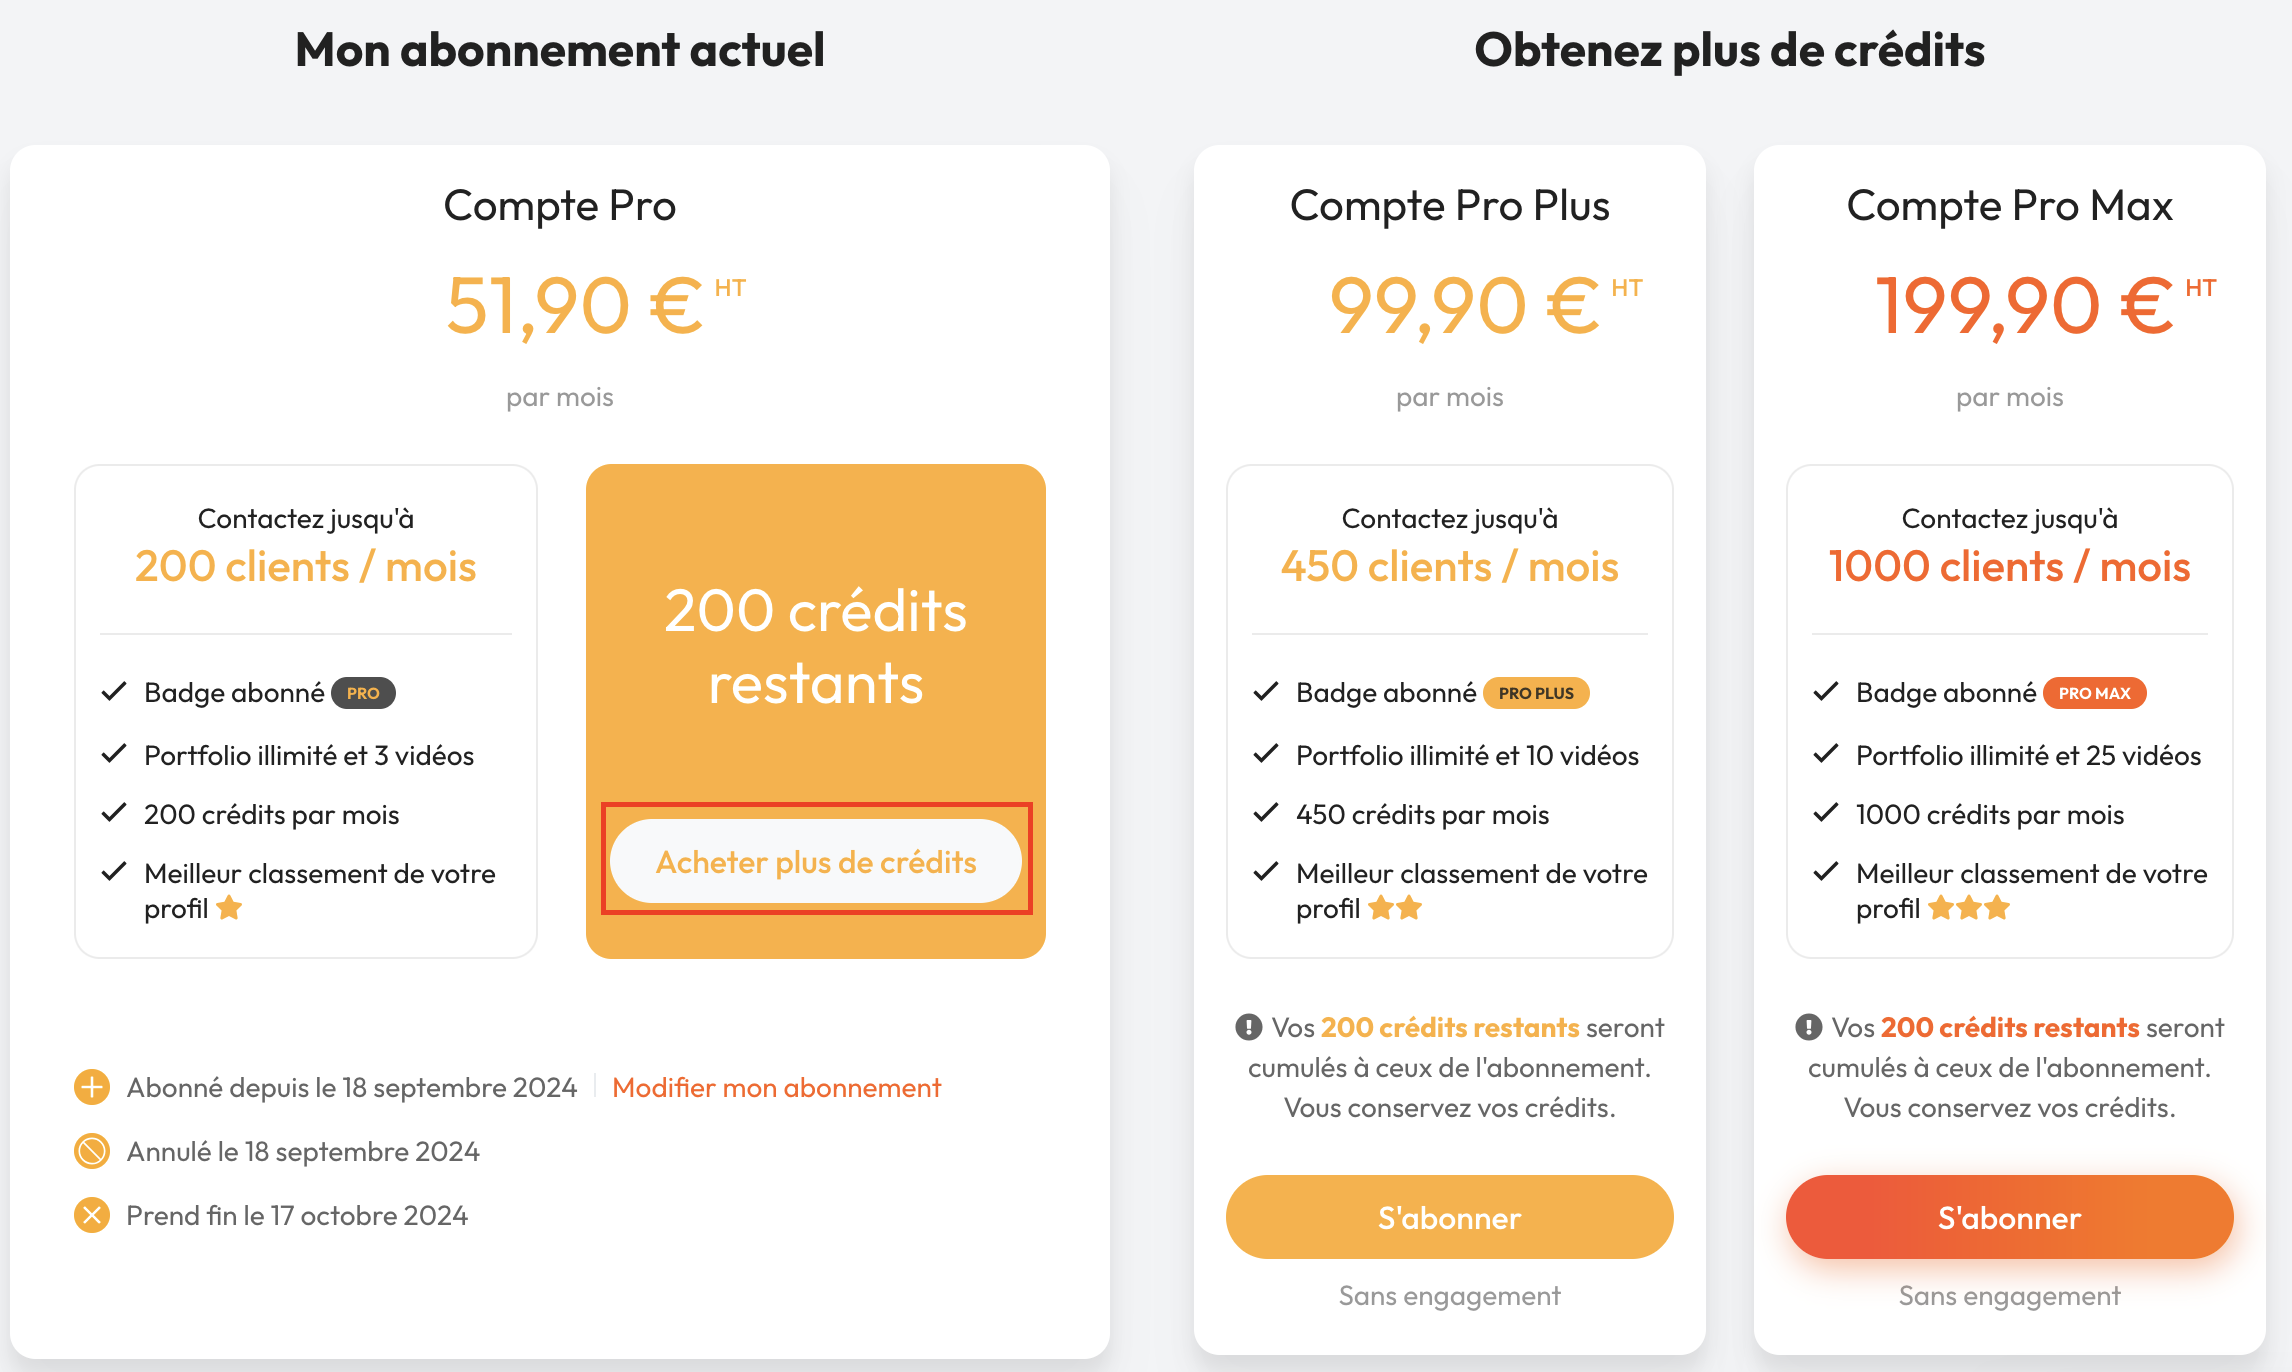Click the 200 crédits restants orange card
Screen dimensions: 2292x1372
click(x=816, y=646)
